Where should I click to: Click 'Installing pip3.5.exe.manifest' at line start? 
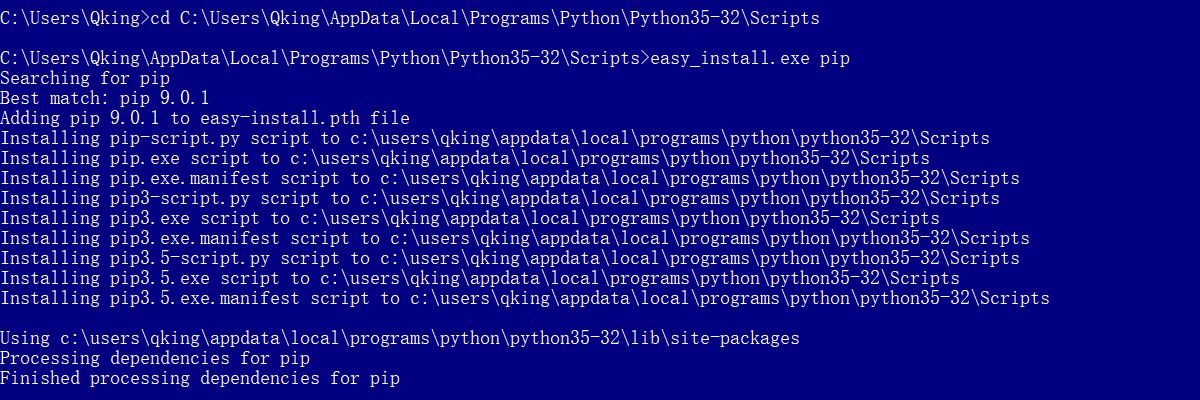pyautogui.click(x=150, y=298)
